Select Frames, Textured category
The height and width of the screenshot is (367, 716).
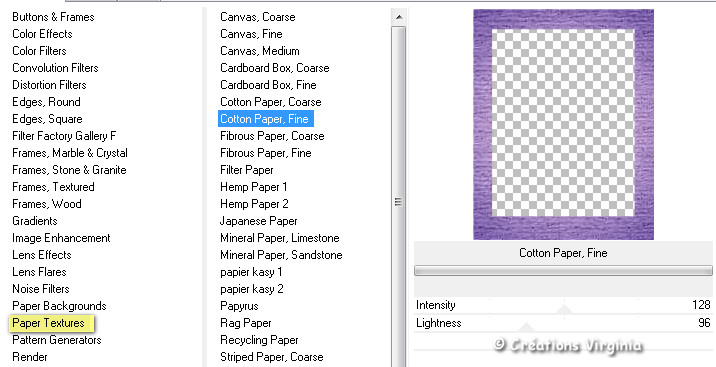click(x=53, y=187)
